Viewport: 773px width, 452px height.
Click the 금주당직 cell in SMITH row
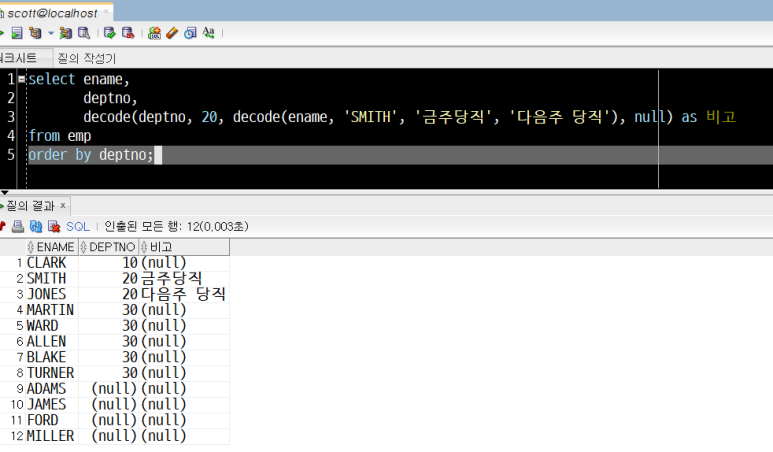point(184,278)
